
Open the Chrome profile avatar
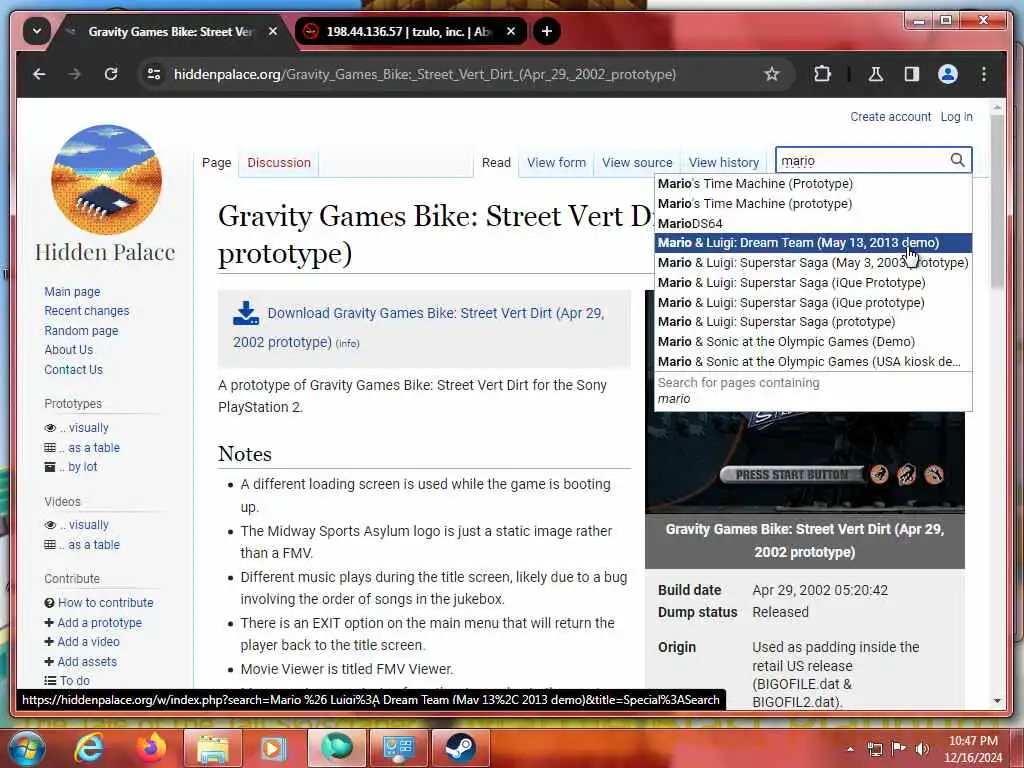(x=948, y=74)
